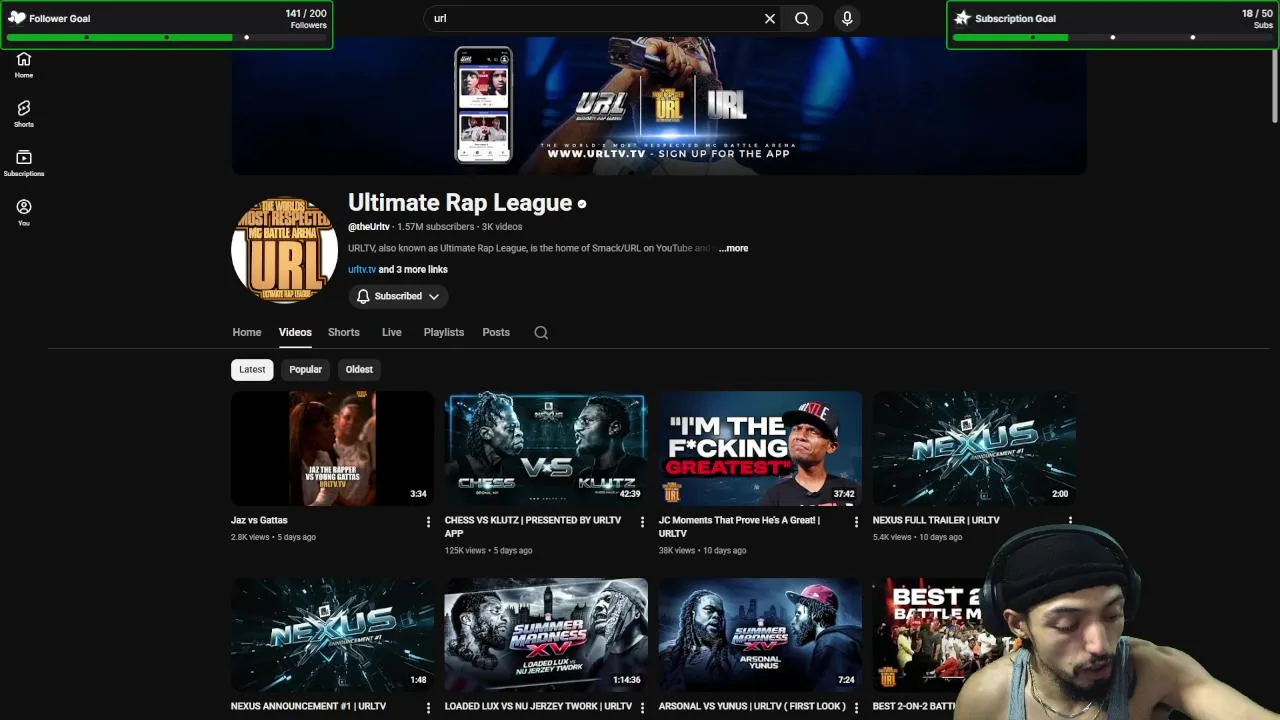
Task: Clear the search box text
Action: 770,18
